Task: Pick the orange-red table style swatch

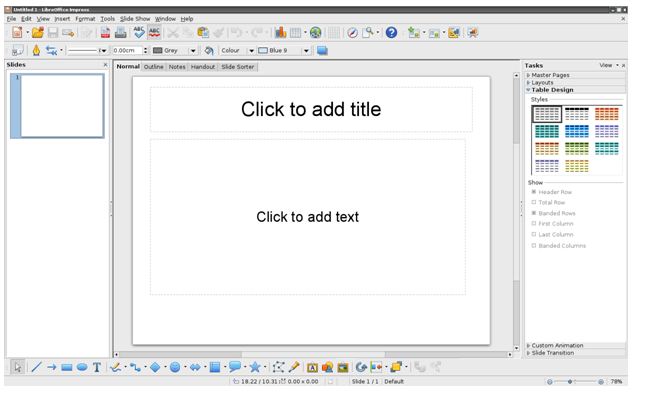Action: click(x=607, y=113)
